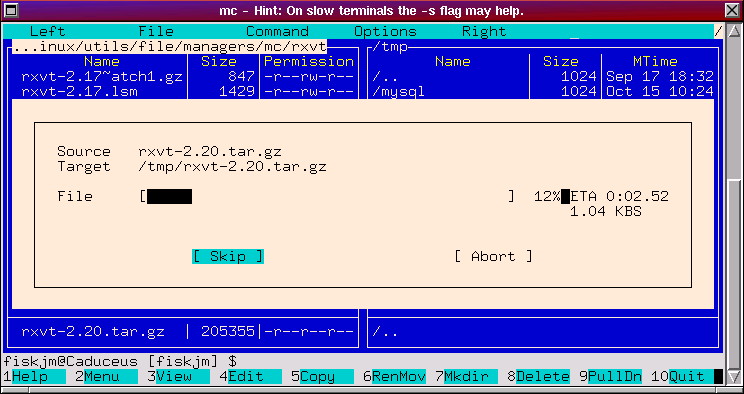The width and height of the screenshot is (744, 394).
Task: Open the Options menu
Action: (385, 31)
